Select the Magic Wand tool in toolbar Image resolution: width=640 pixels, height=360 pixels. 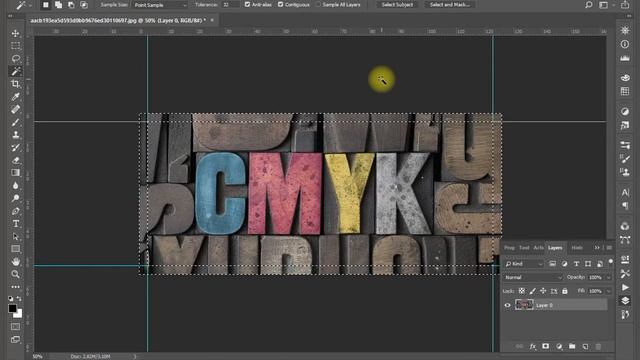click(x=16, y=71)
